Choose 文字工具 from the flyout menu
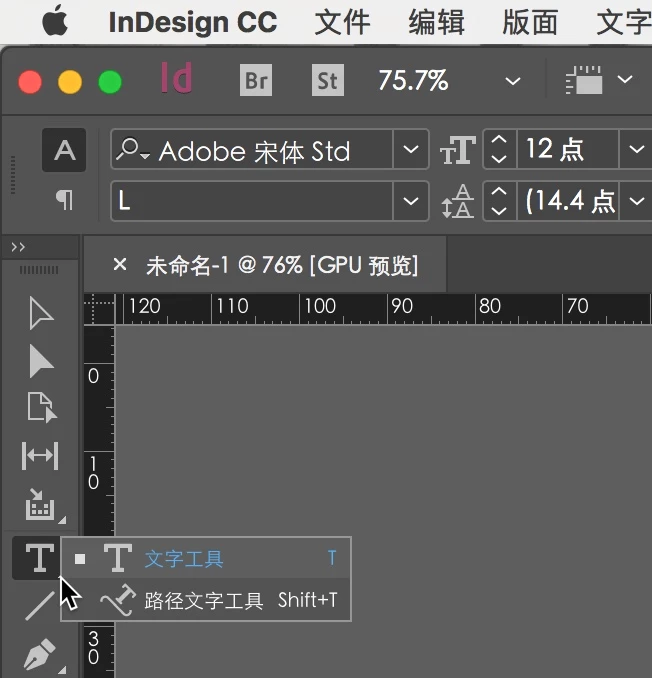Viewport: 652px width, 678px height. coord(206,558)
